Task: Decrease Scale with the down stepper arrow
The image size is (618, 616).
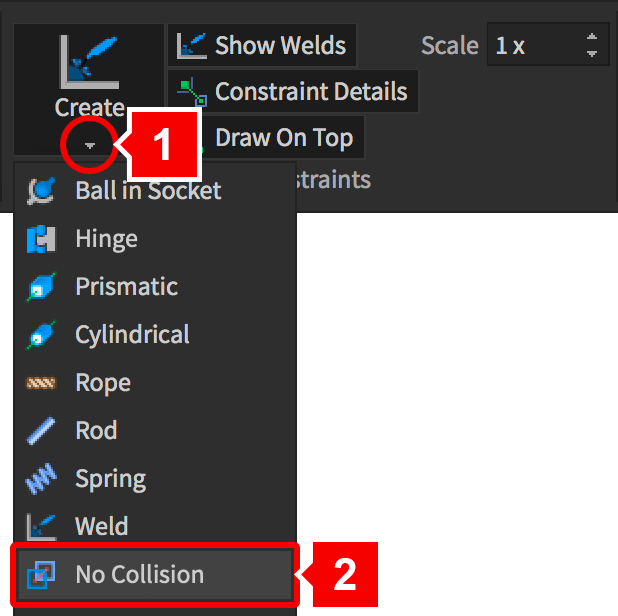Action: tap(592, 54)
